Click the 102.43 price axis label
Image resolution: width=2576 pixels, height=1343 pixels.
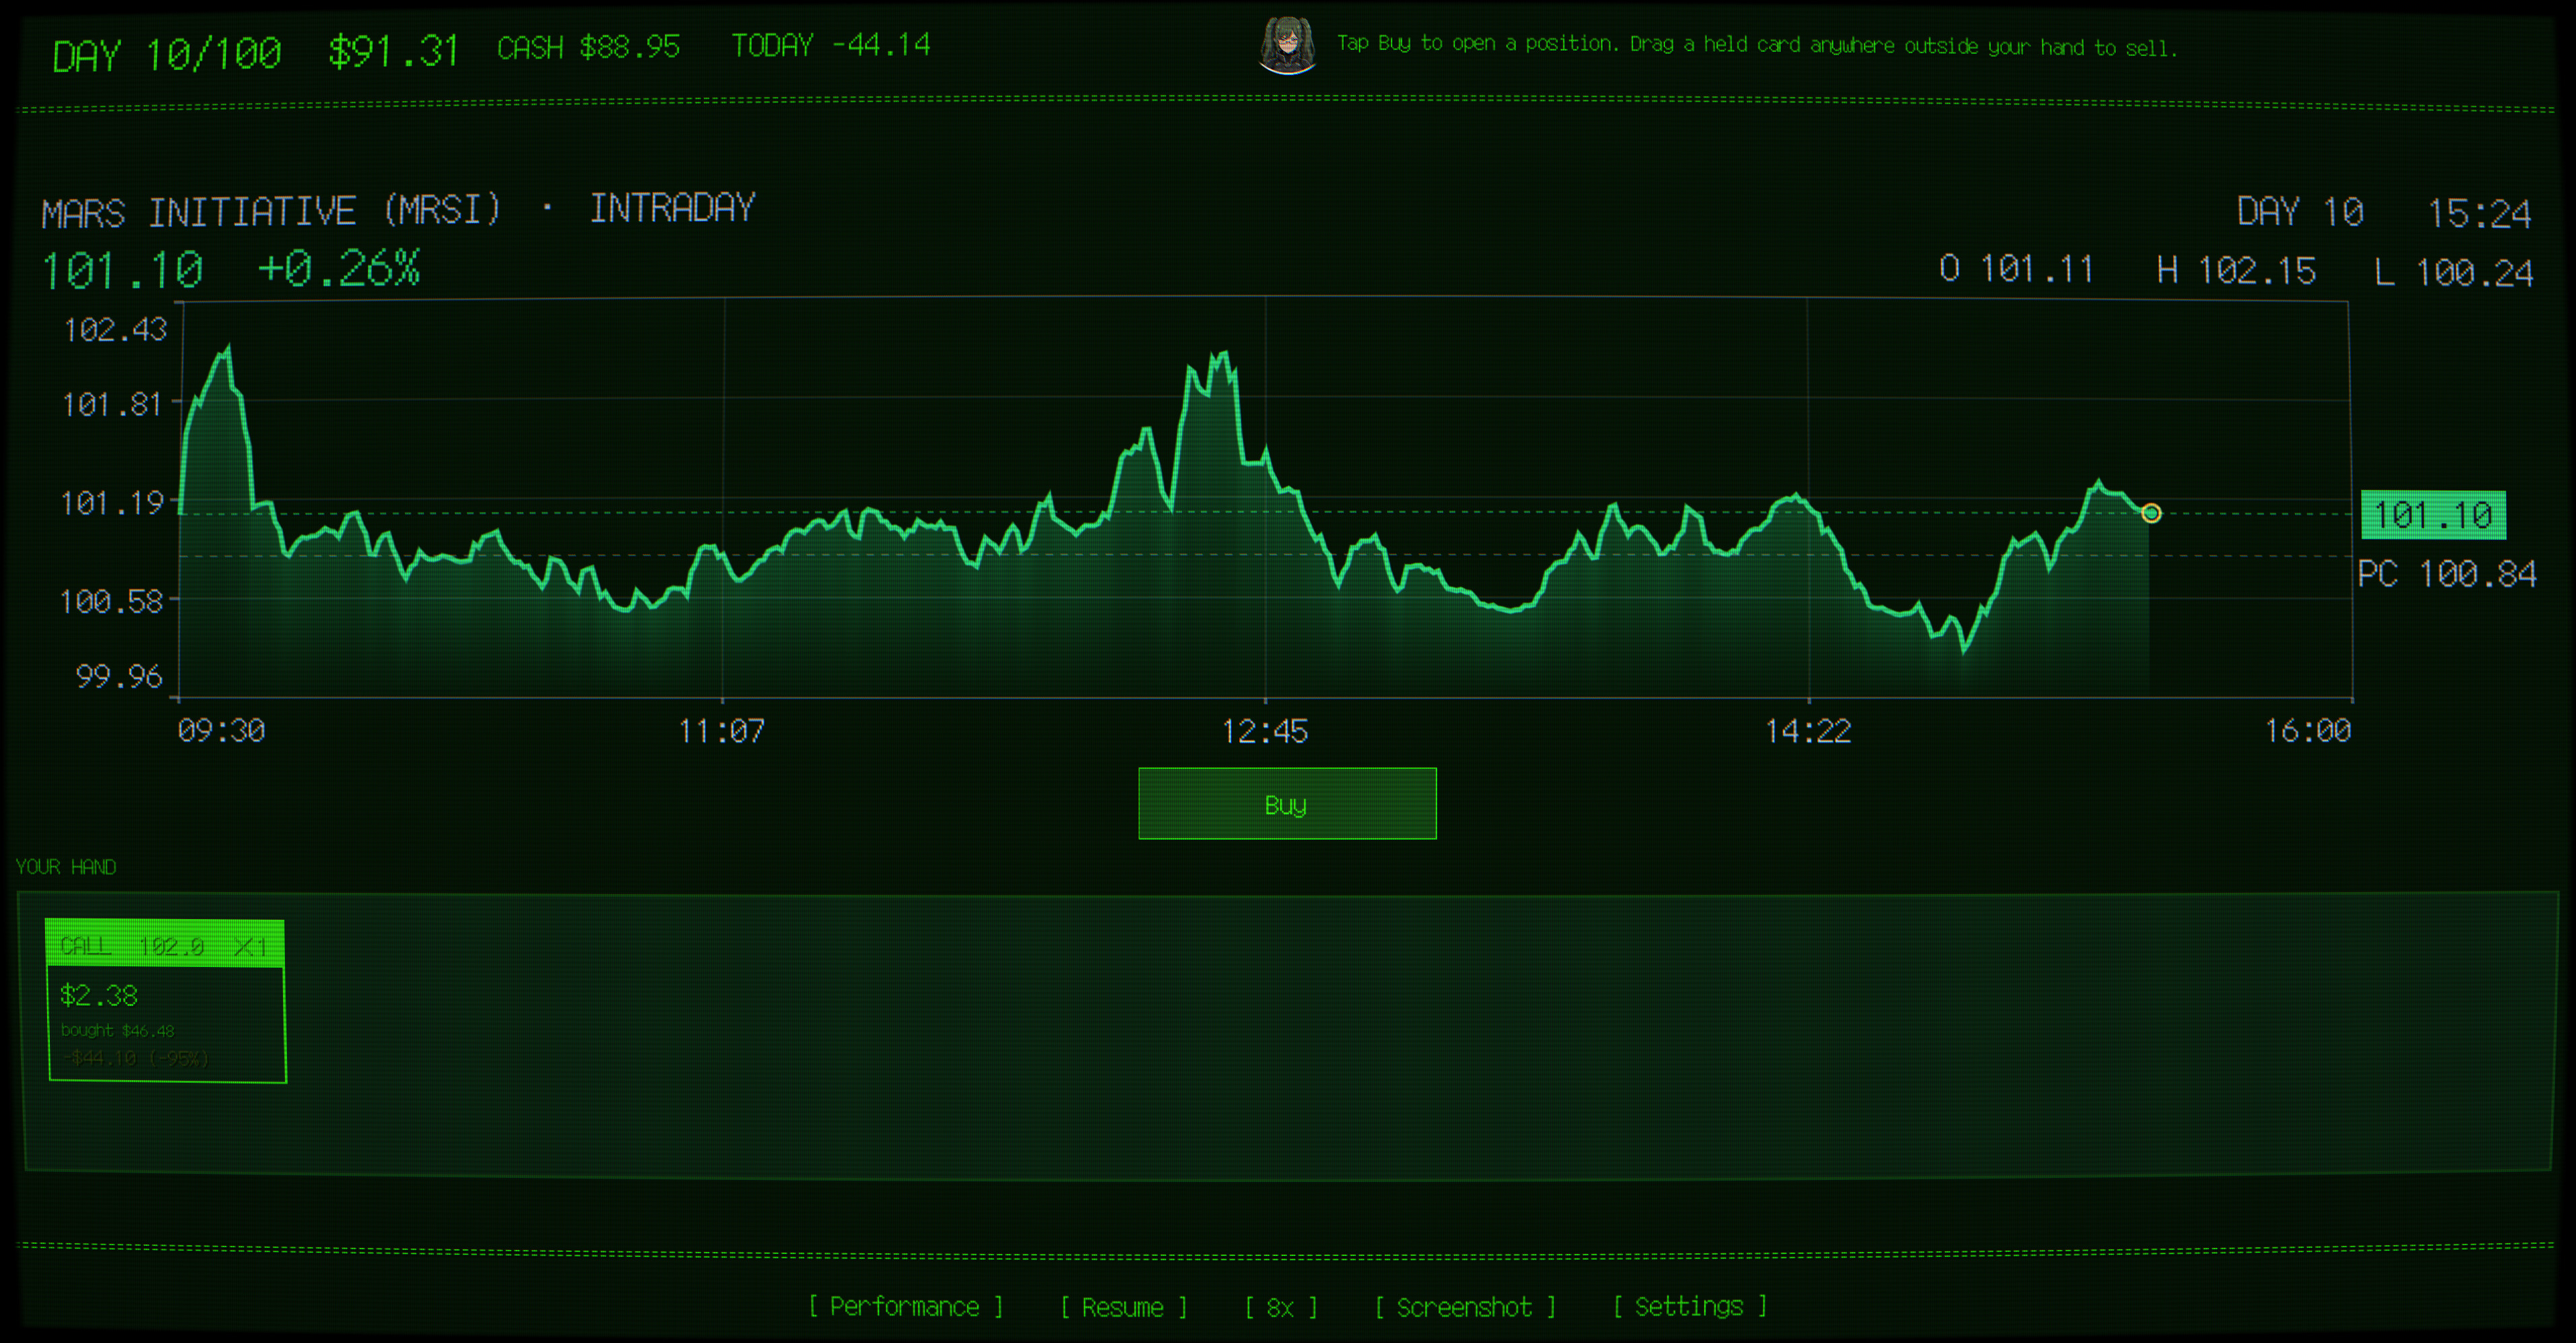[x=115, y=330]
